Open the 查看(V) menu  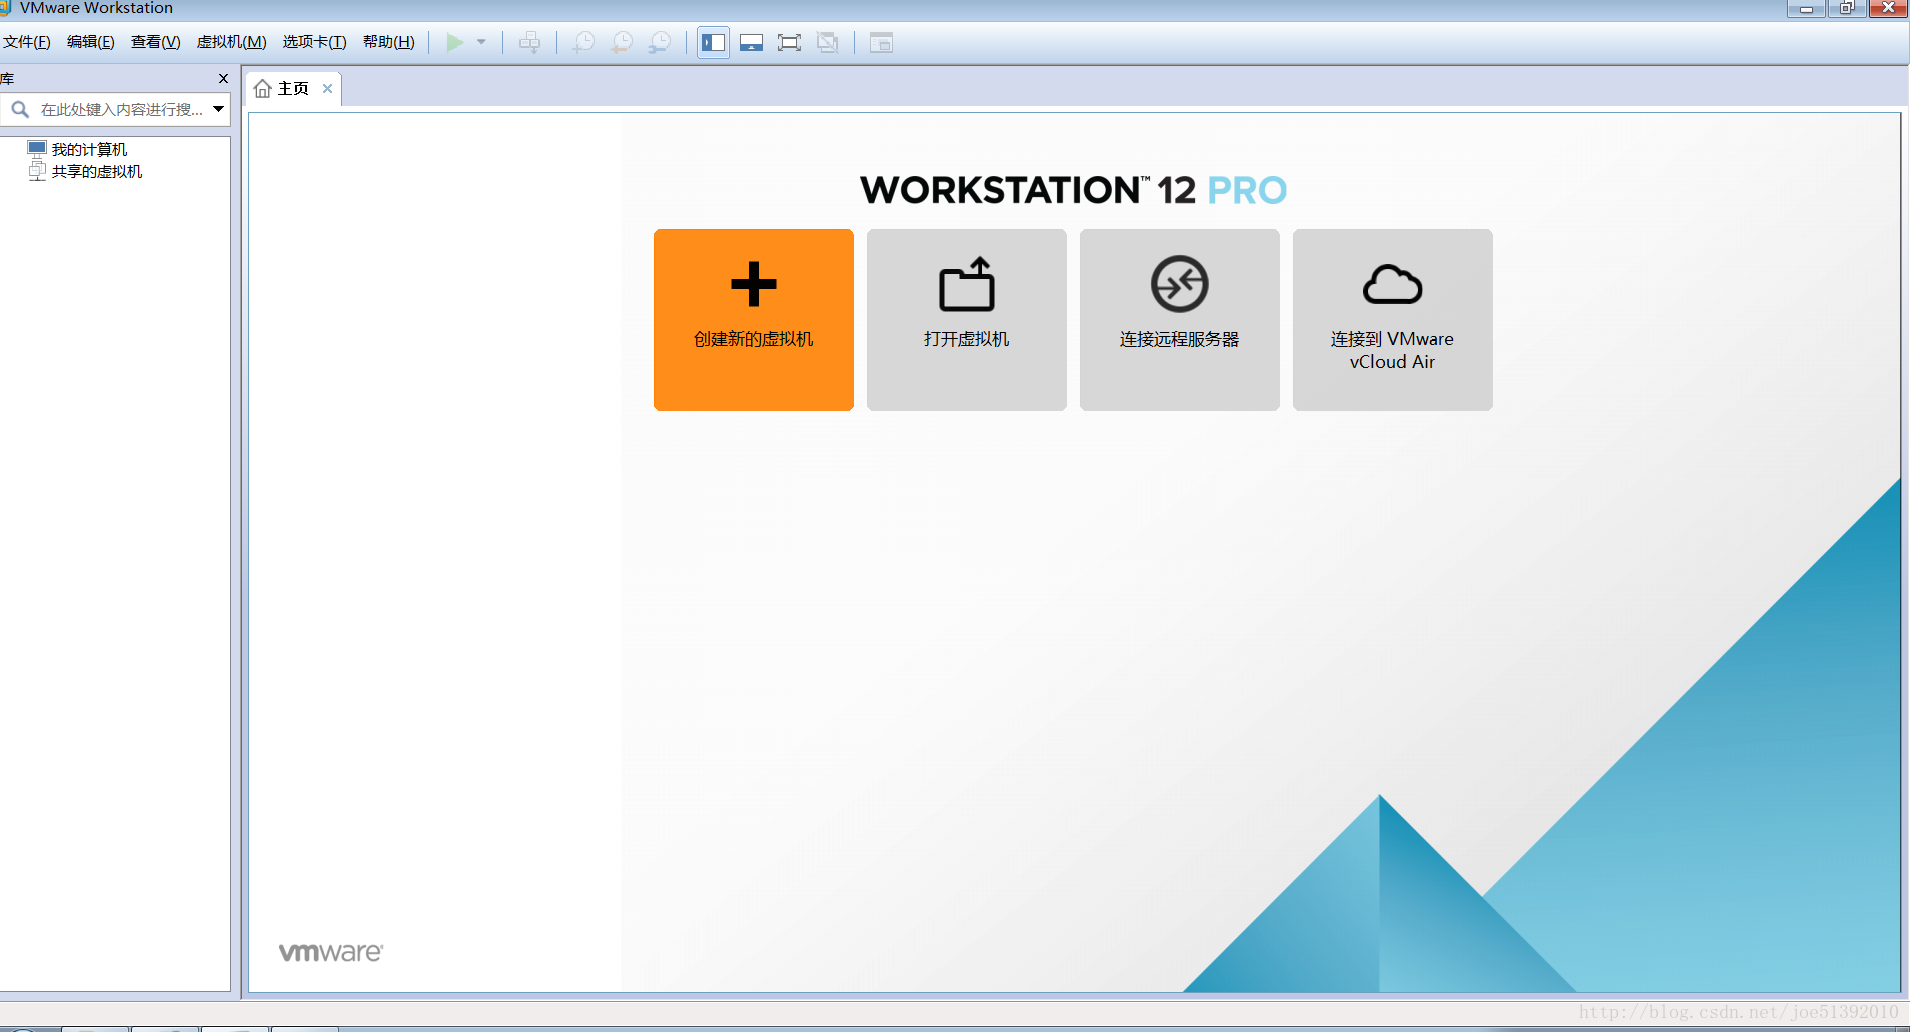[156, 42]
